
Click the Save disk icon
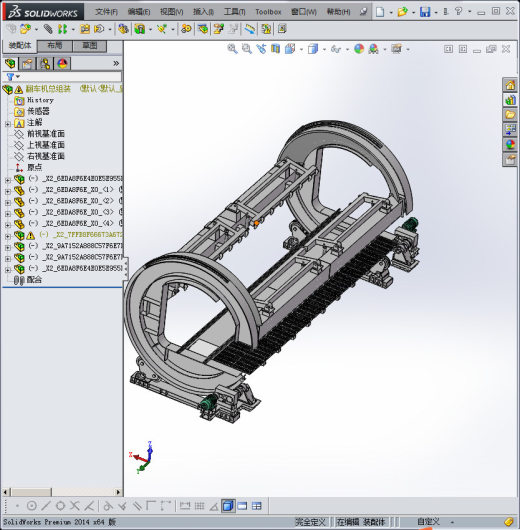click(x=425, y=12)
